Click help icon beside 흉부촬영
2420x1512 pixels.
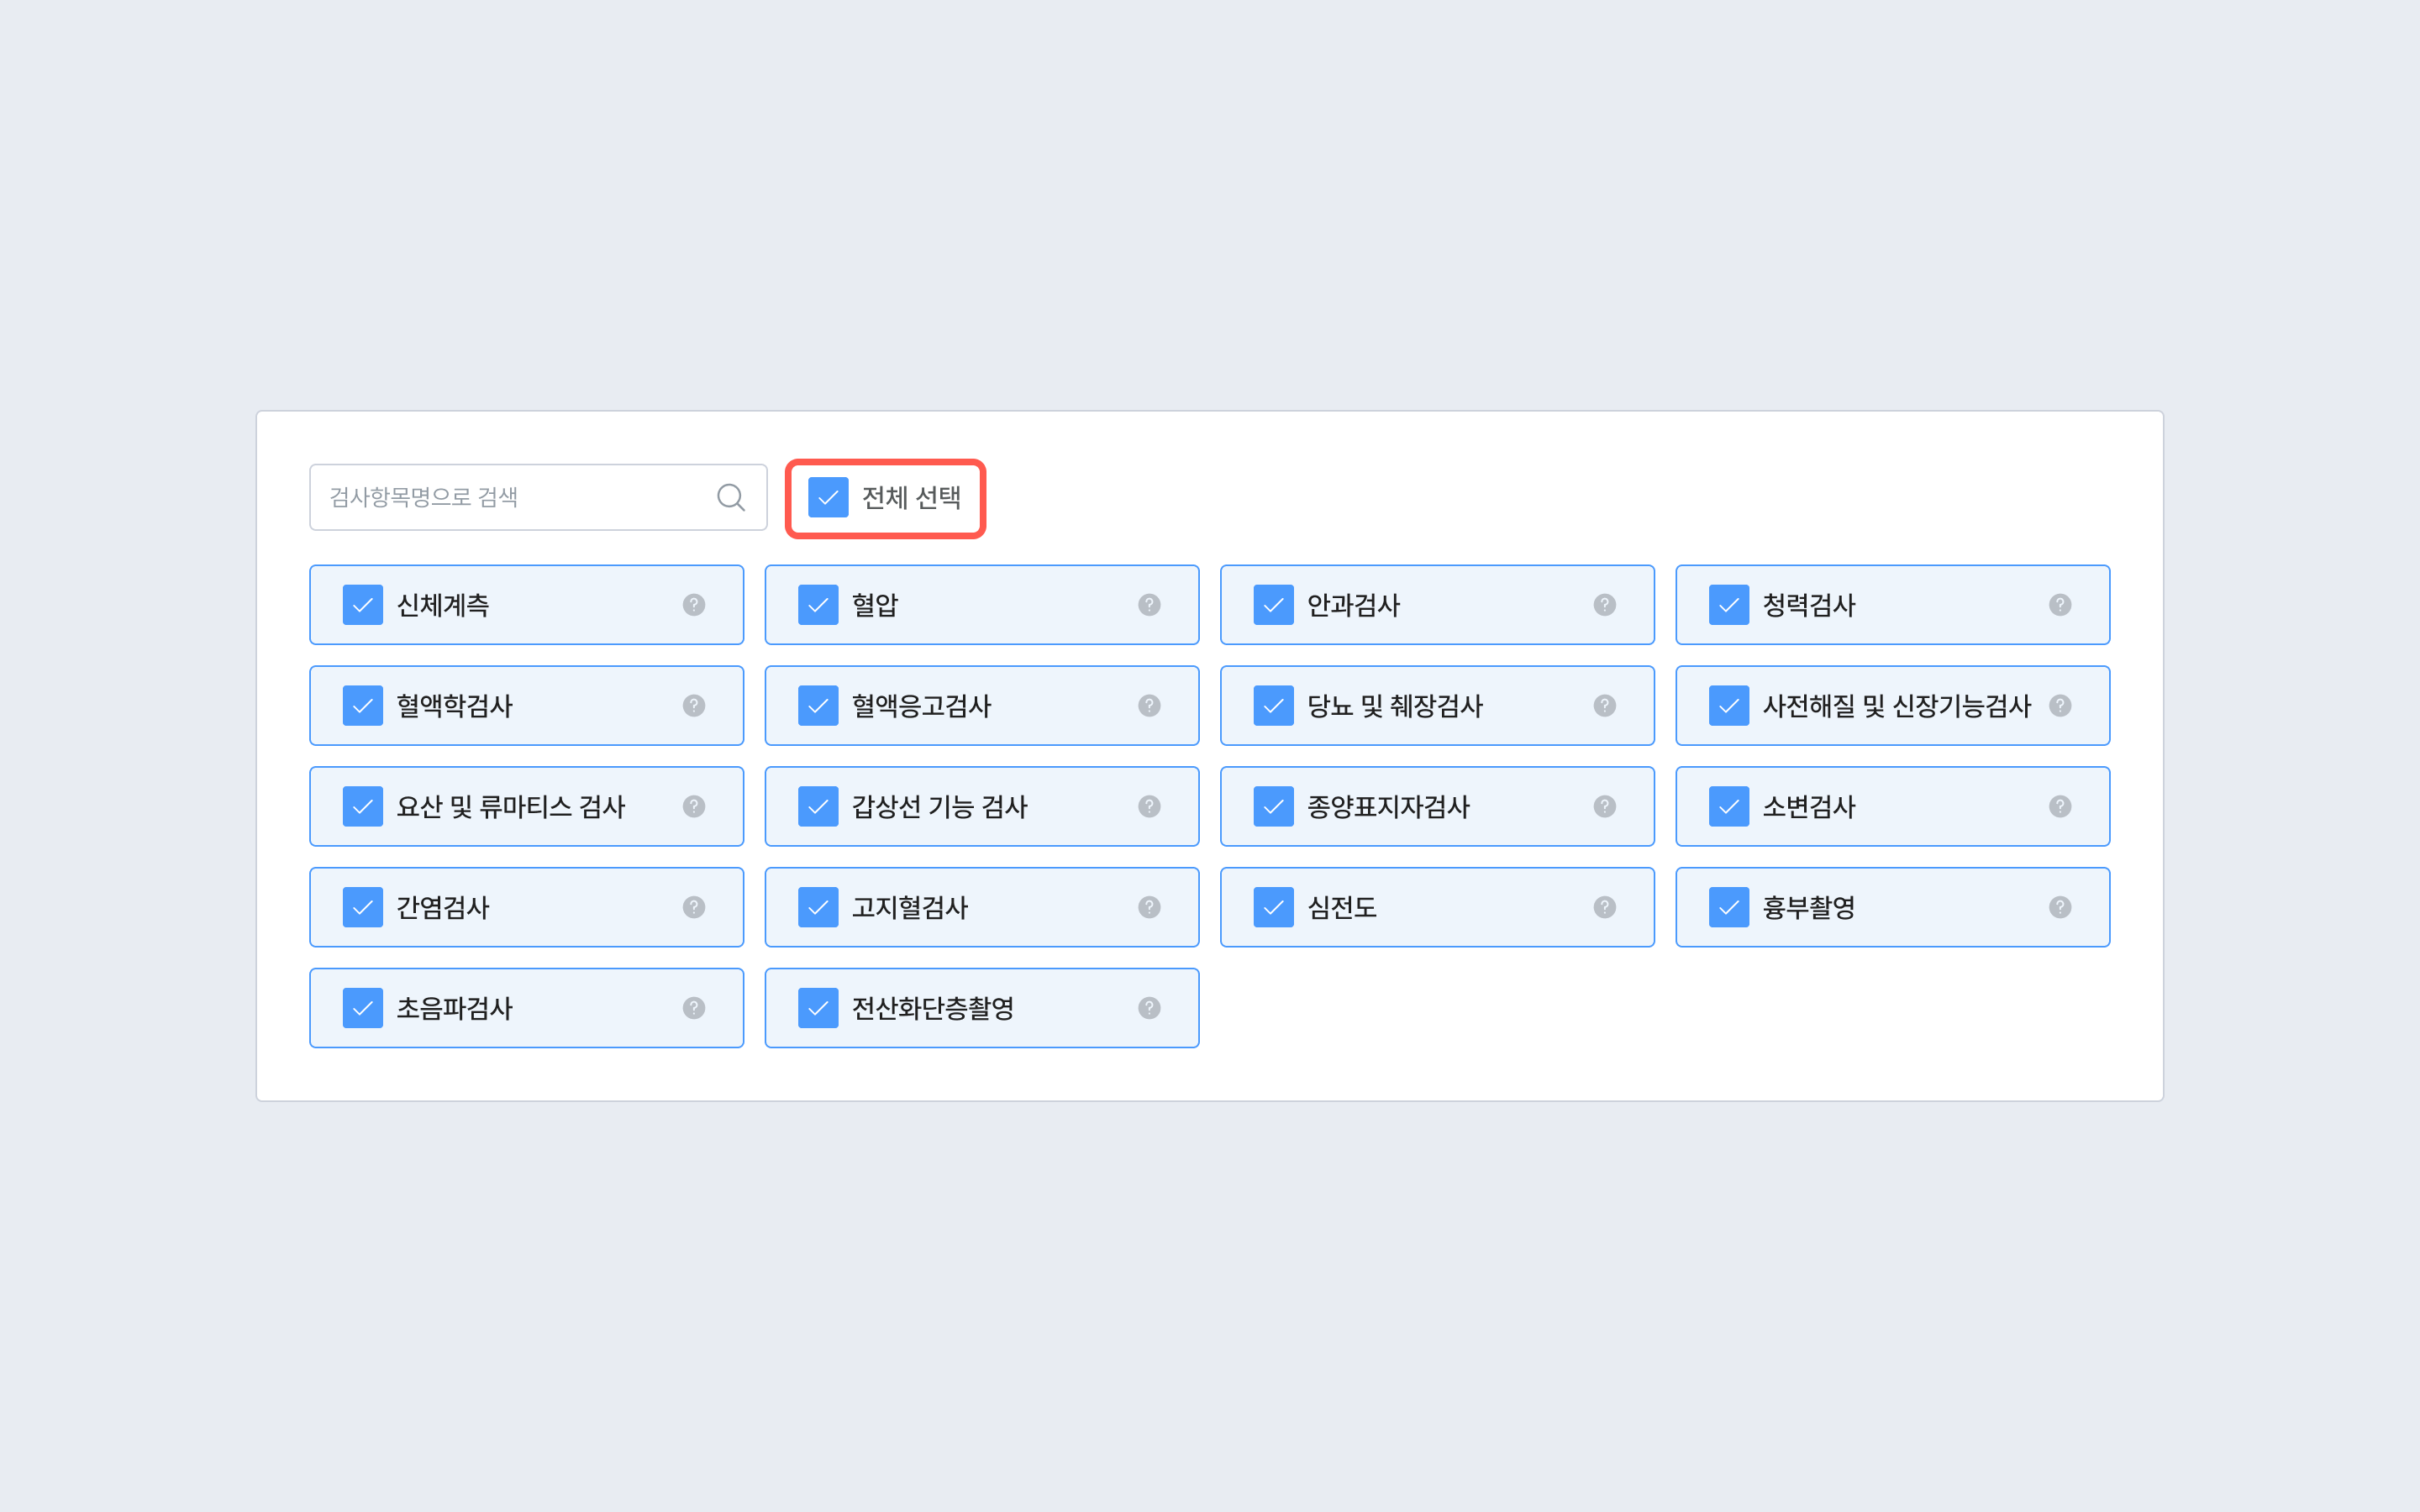(x=2059, y=907)
